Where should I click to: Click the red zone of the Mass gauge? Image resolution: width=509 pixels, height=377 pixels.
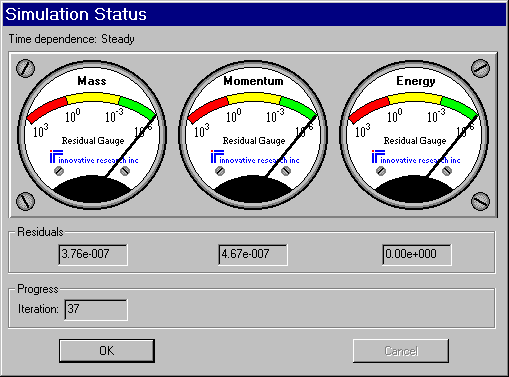pyautogui.click(x=47, y=109)
